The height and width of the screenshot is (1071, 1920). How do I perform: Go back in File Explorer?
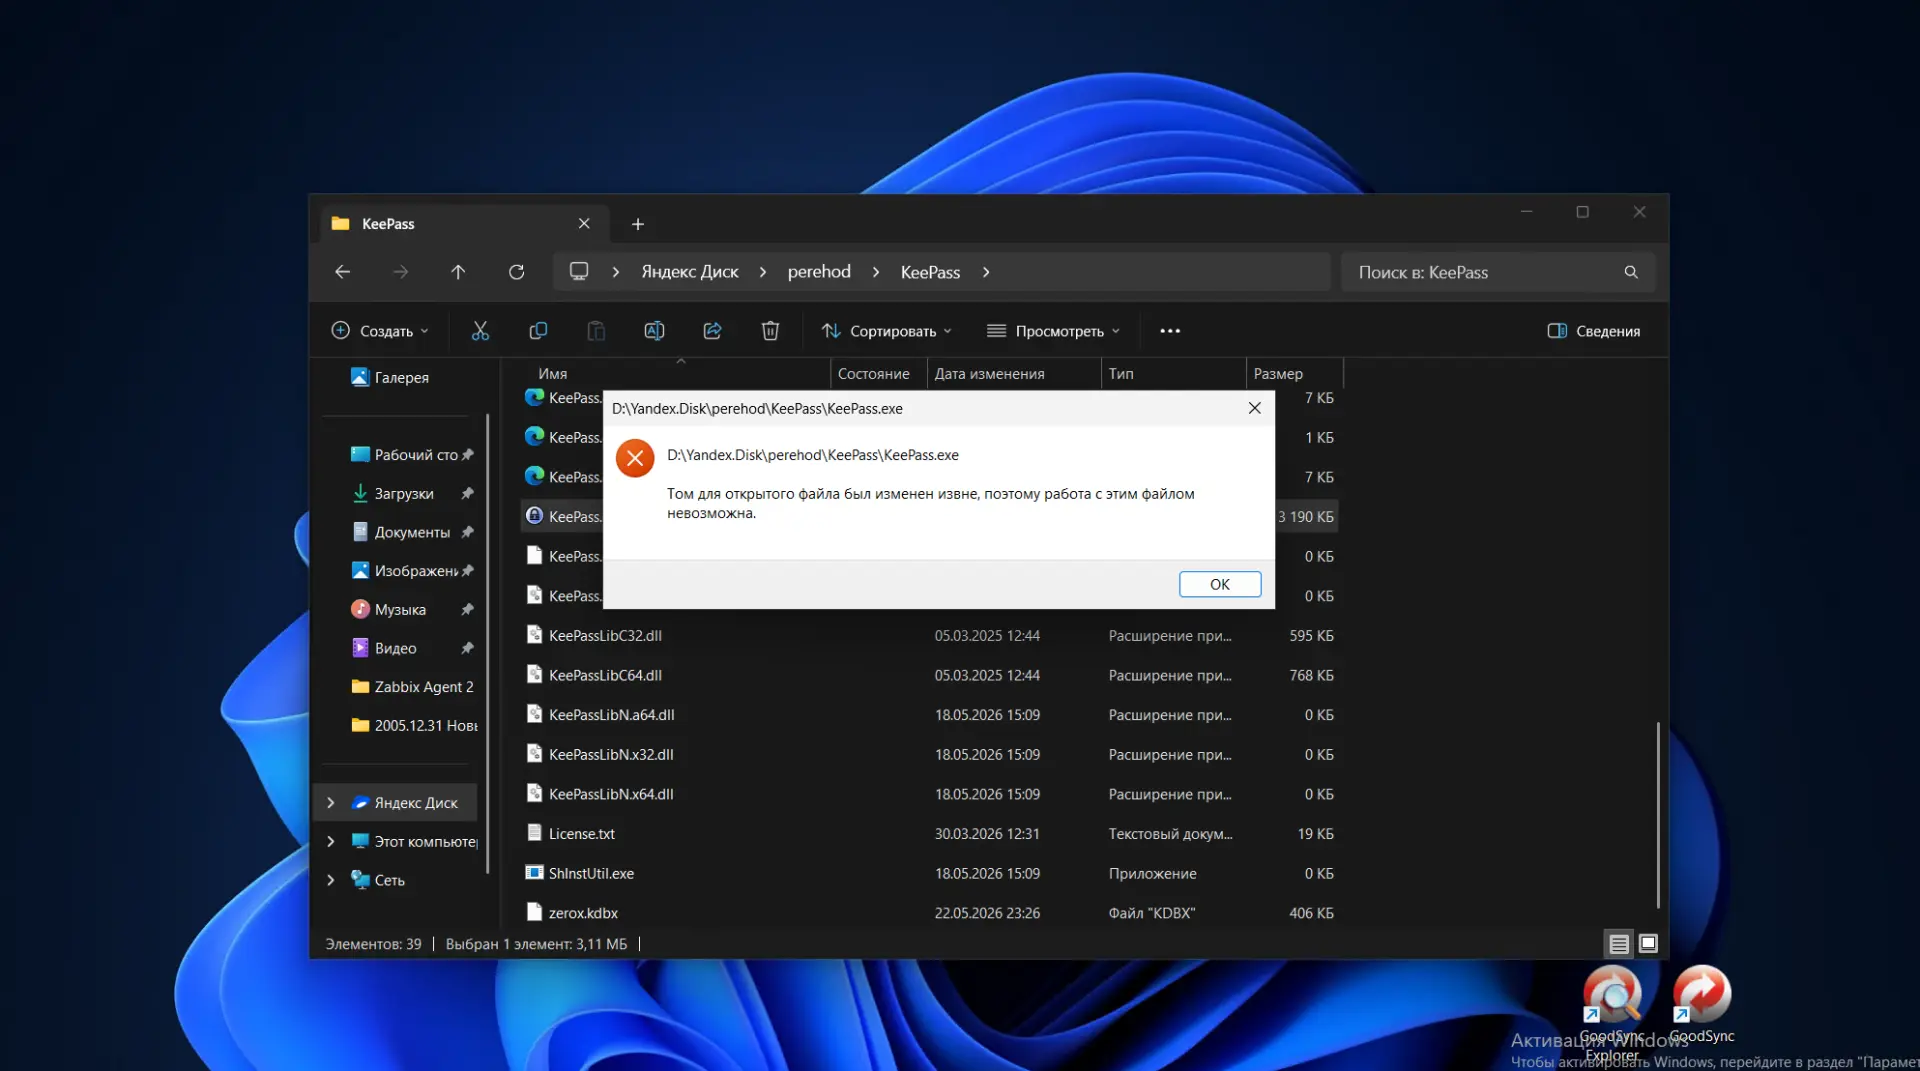343,272
